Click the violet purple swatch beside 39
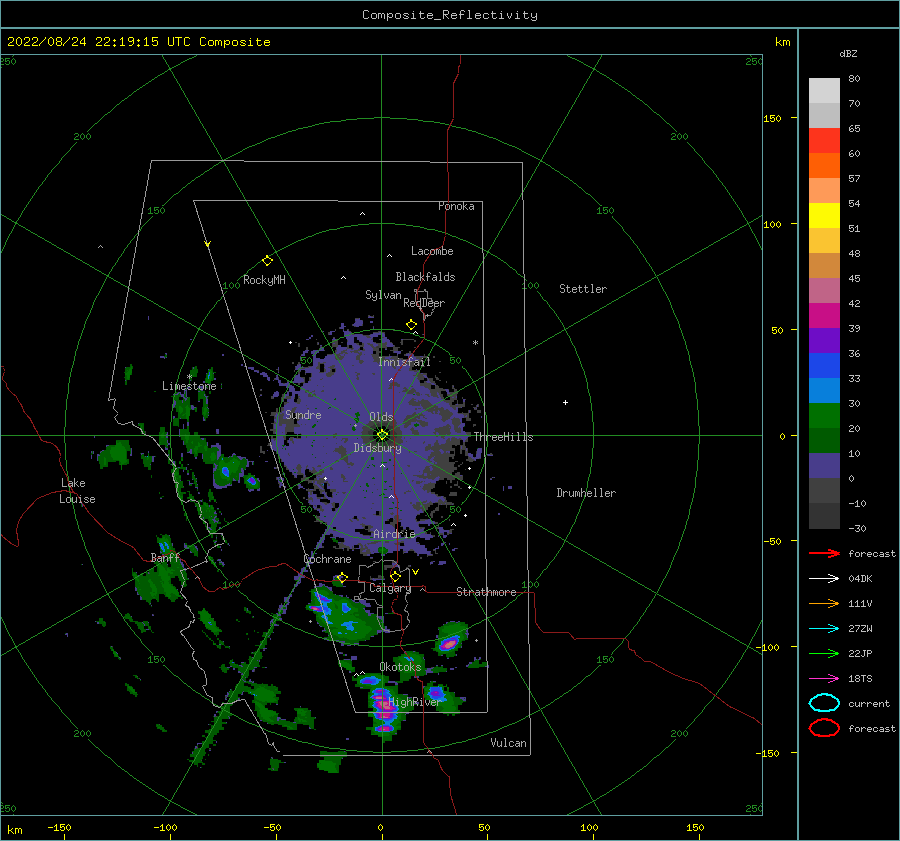Screen dimensions: 900x841 (x=824, y=340)
